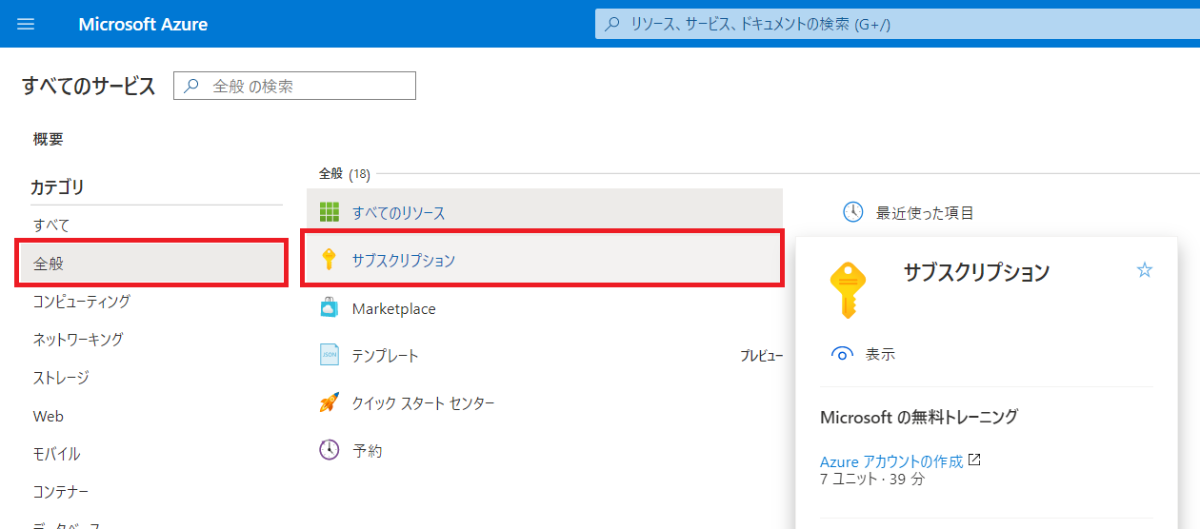Image resolution: width=1200 pixels, height=529 pixels.
Task: Focus the global resource search box
Action: [897, 24]
